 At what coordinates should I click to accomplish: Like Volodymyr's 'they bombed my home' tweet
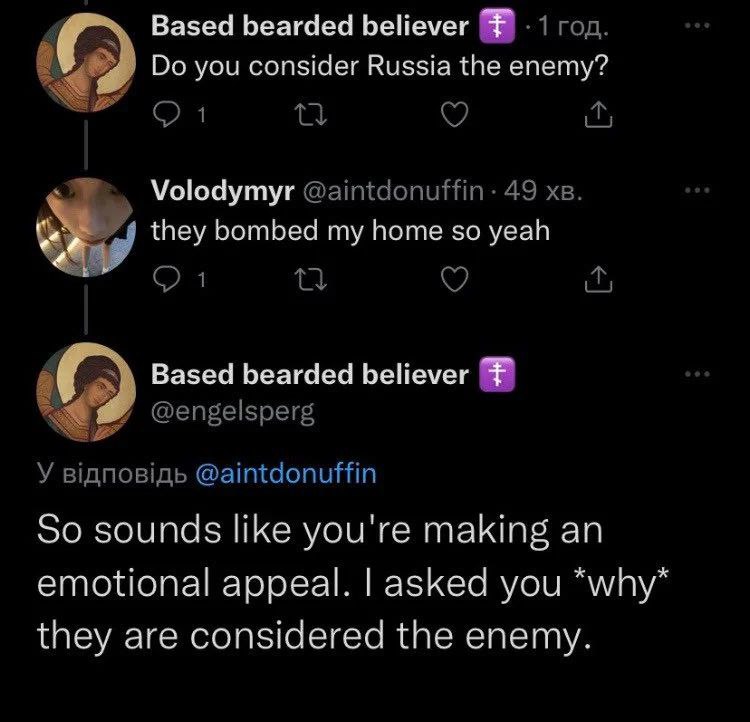click(455, 281)
